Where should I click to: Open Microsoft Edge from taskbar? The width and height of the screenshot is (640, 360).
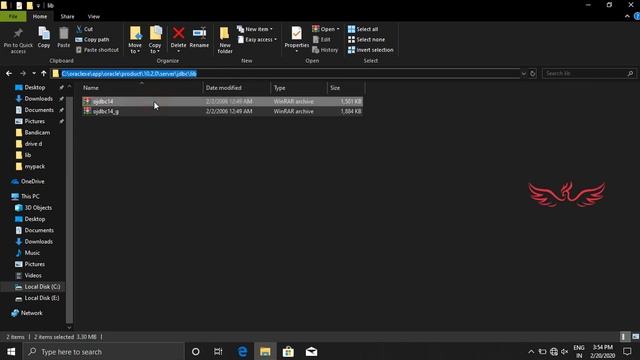tap(242, 351)
